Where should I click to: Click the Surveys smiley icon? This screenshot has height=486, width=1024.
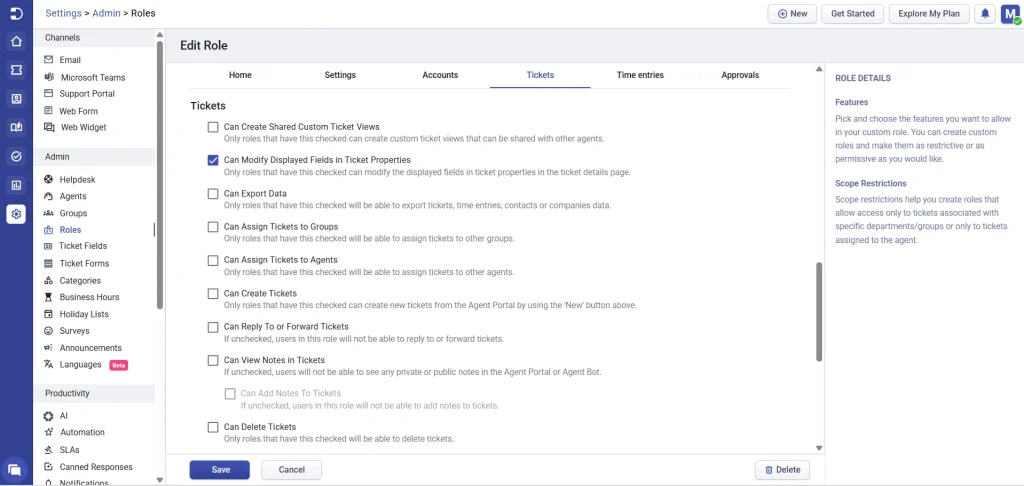coord(48,331)
